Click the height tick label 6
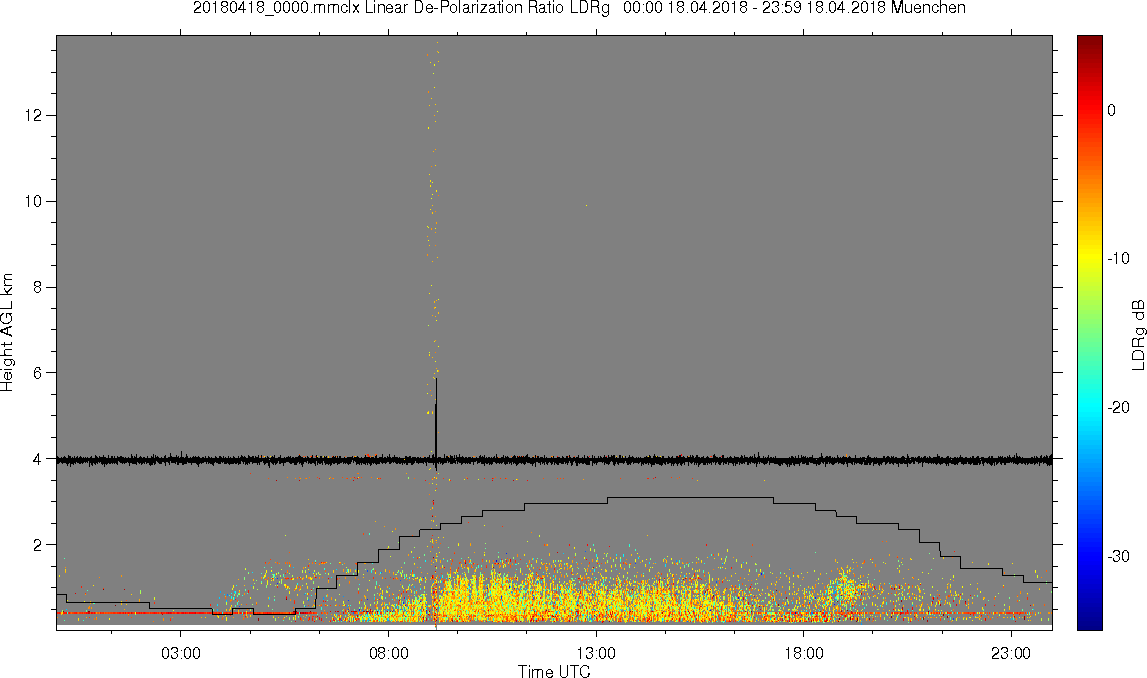The image size is (1147, 678). coord(37,373)
